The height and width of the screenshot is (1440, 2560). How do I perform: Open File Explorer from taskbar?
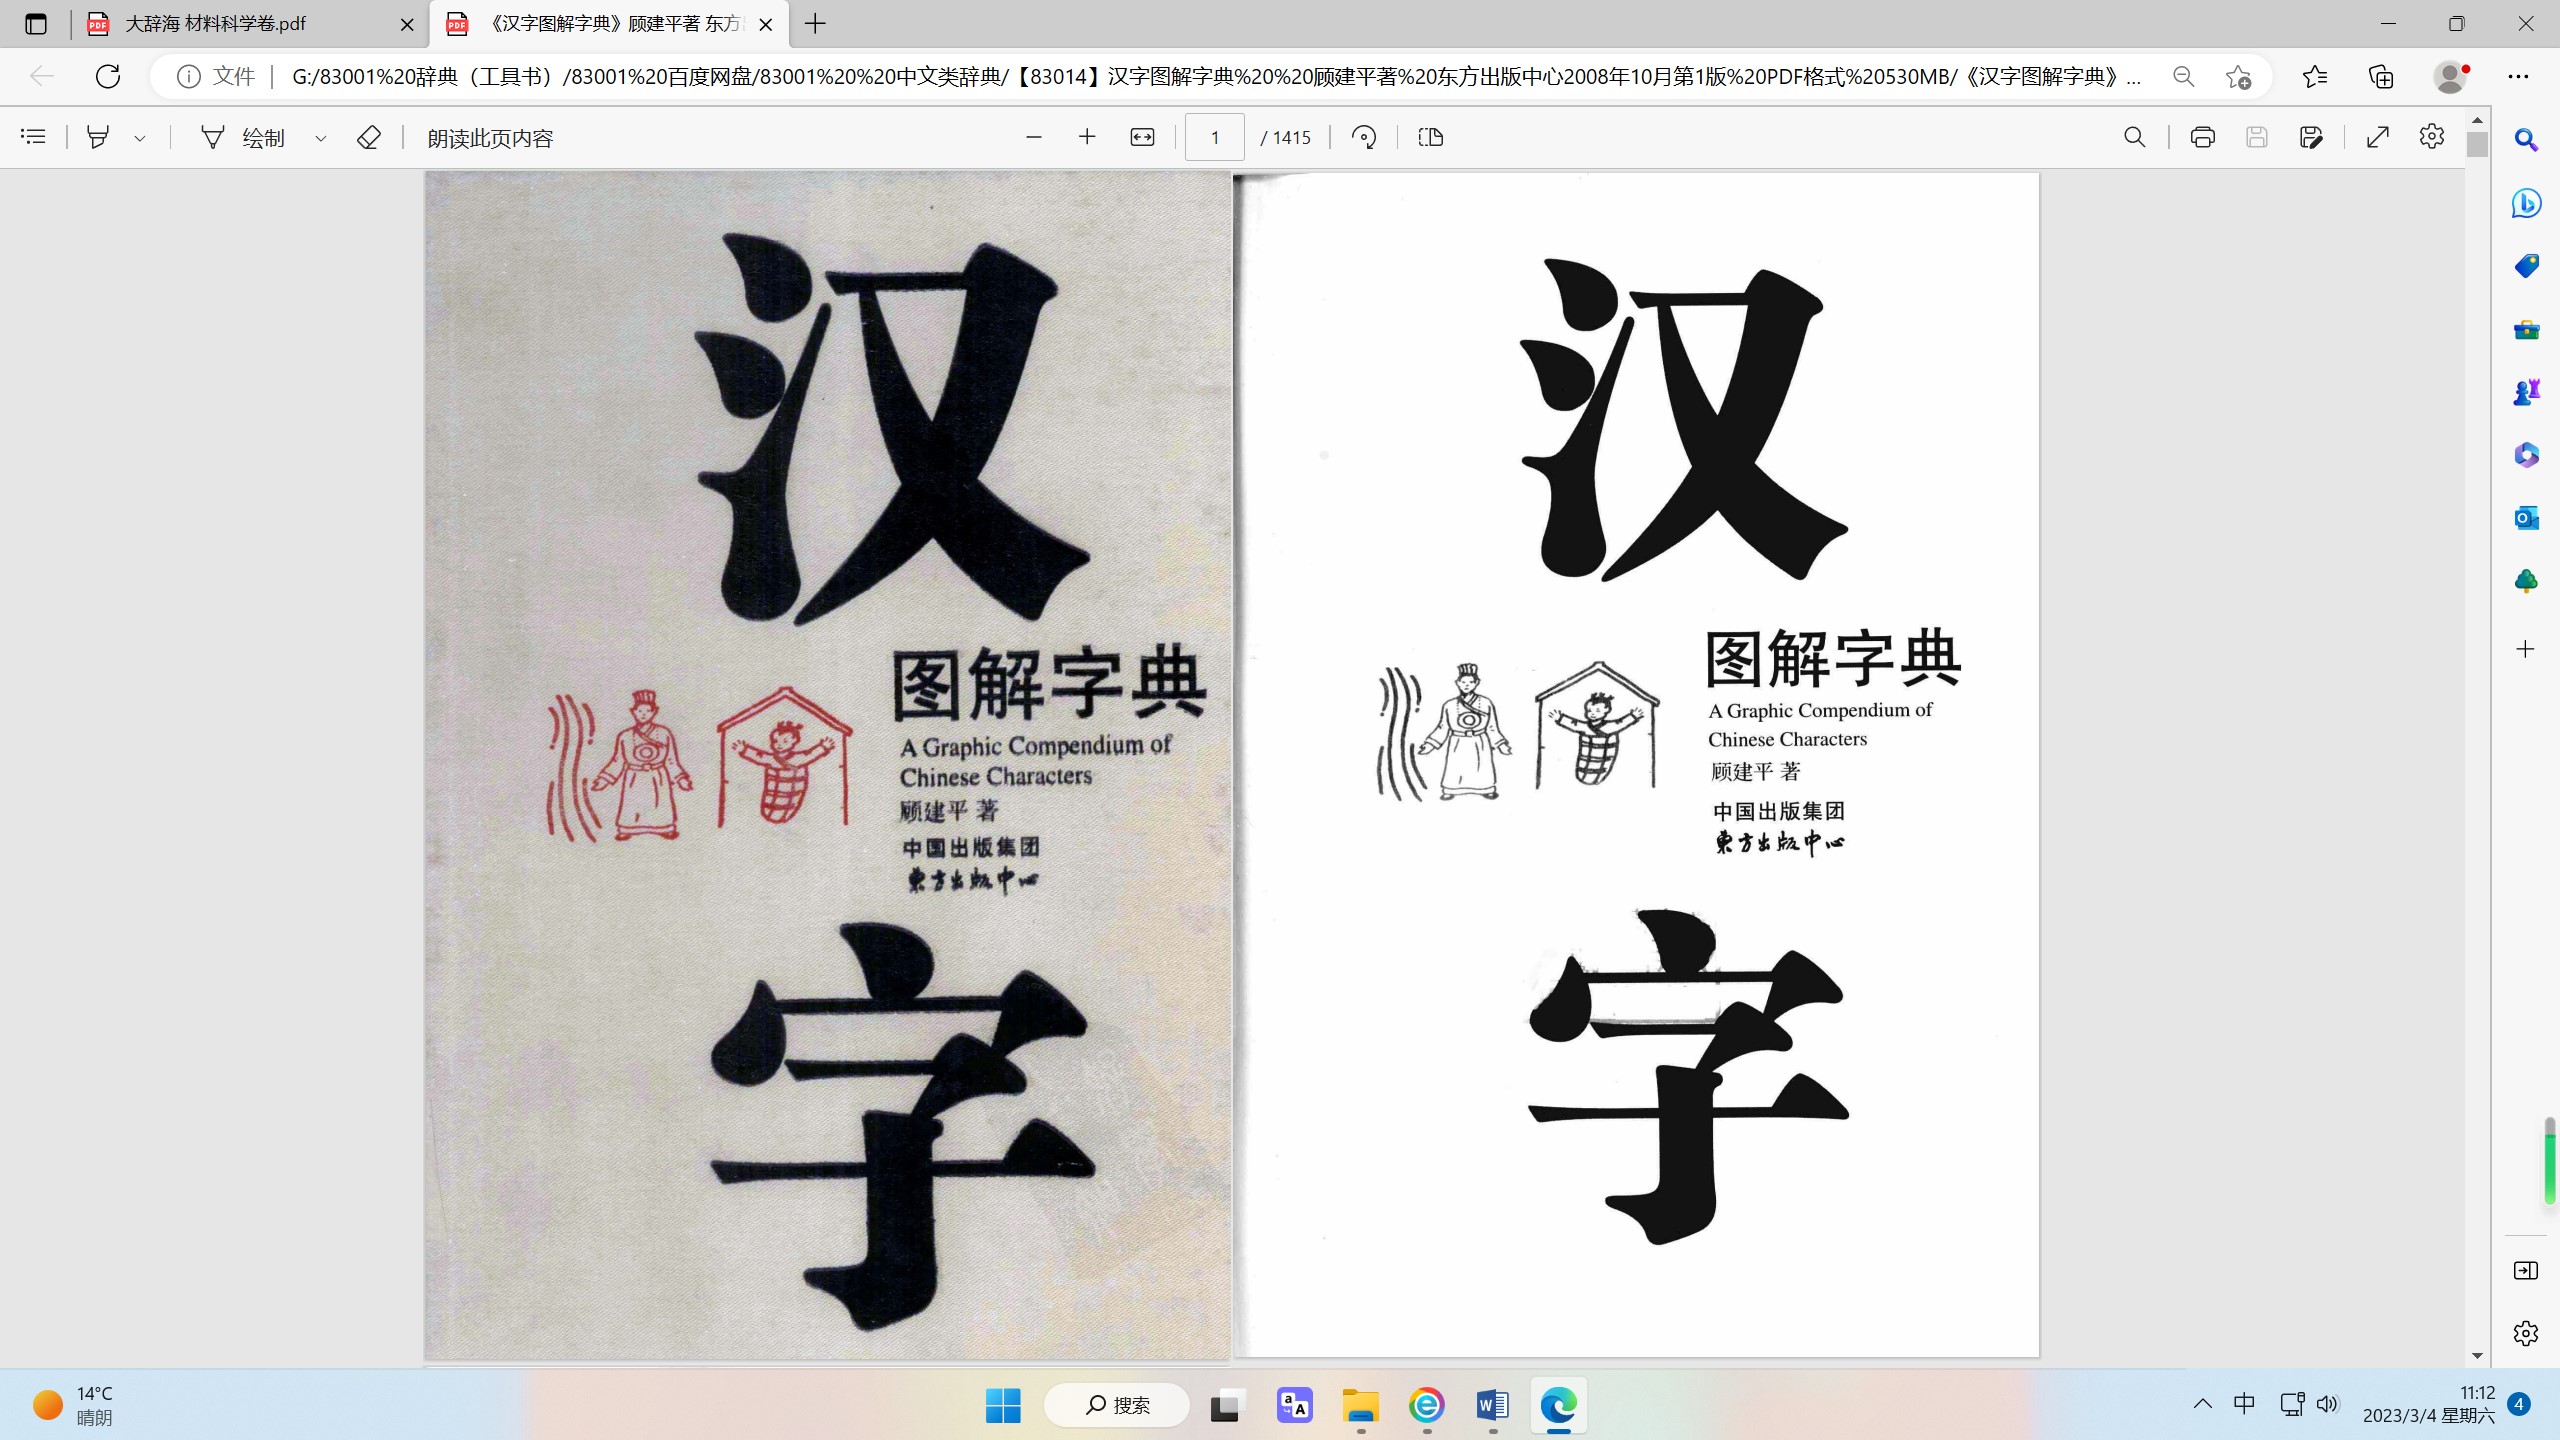pyautogui.click(x=1360, y=1405)
